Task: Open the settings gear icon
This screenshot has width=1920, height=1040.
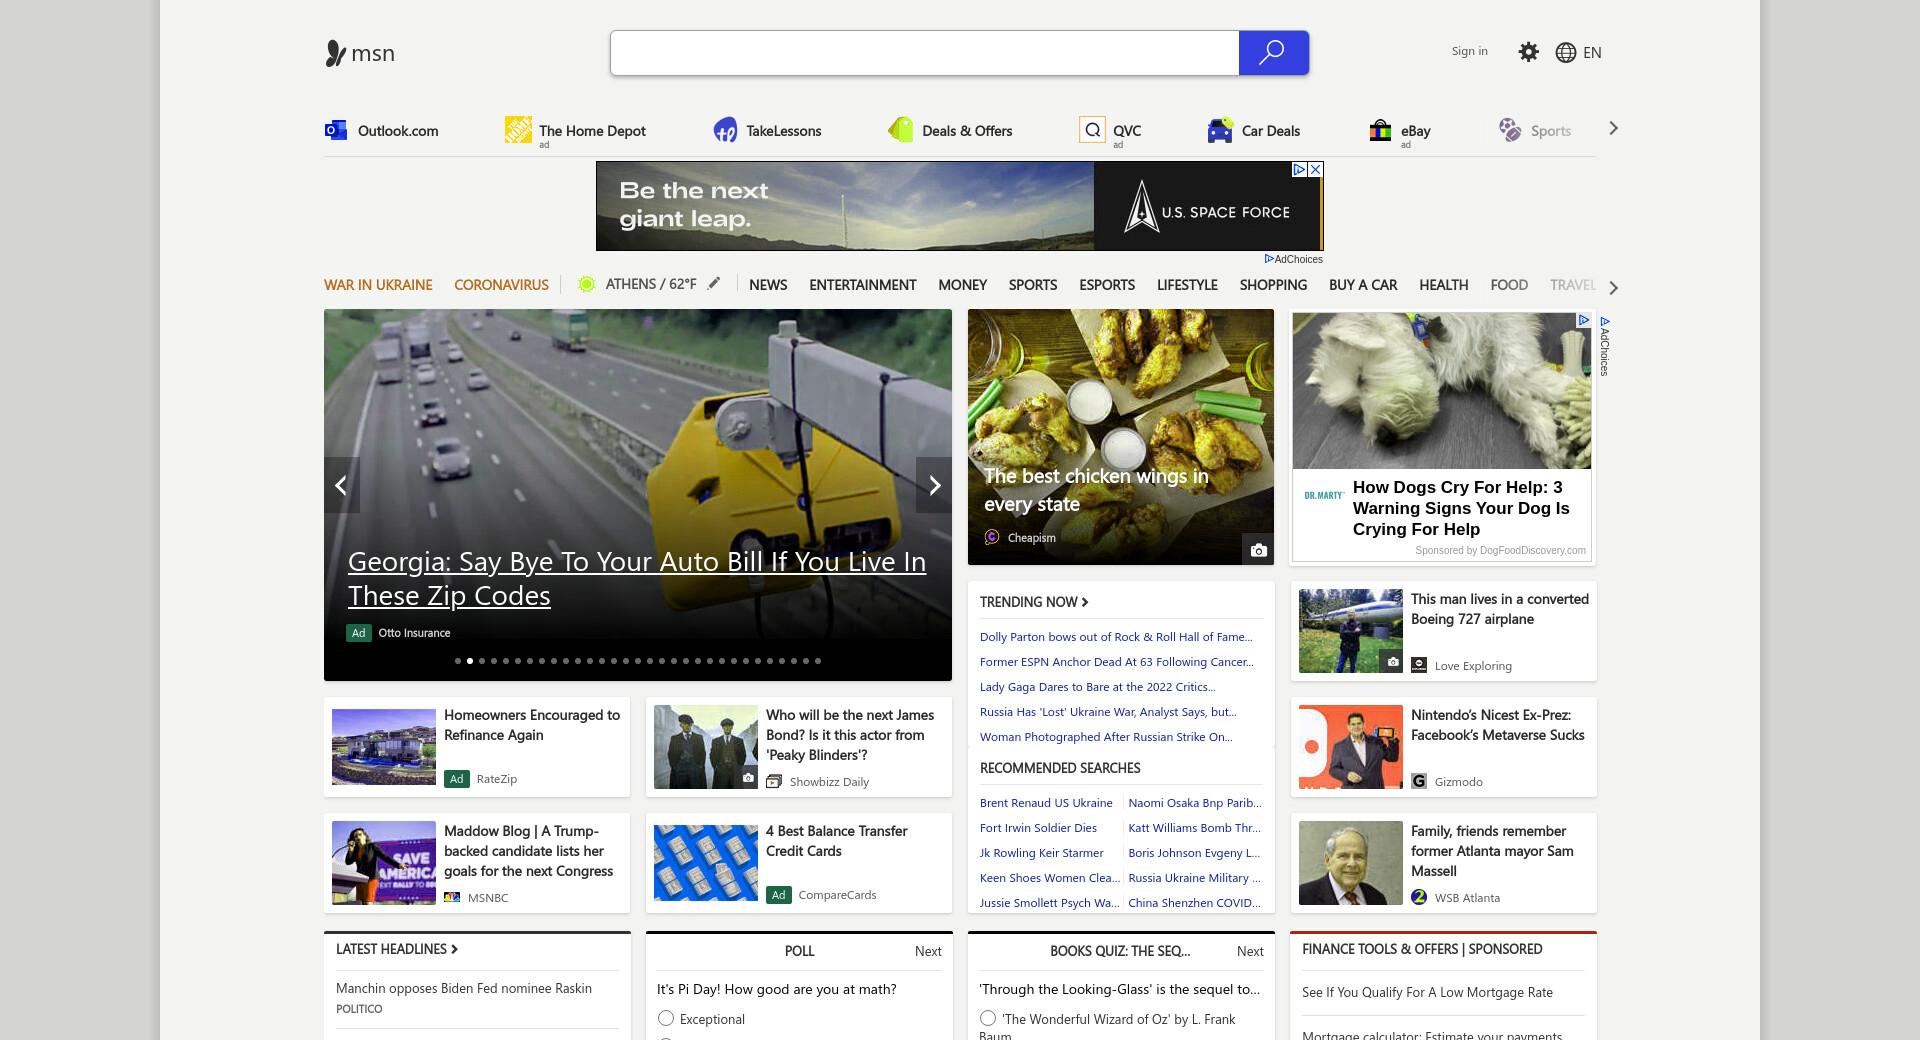Action: (1528, 52)
